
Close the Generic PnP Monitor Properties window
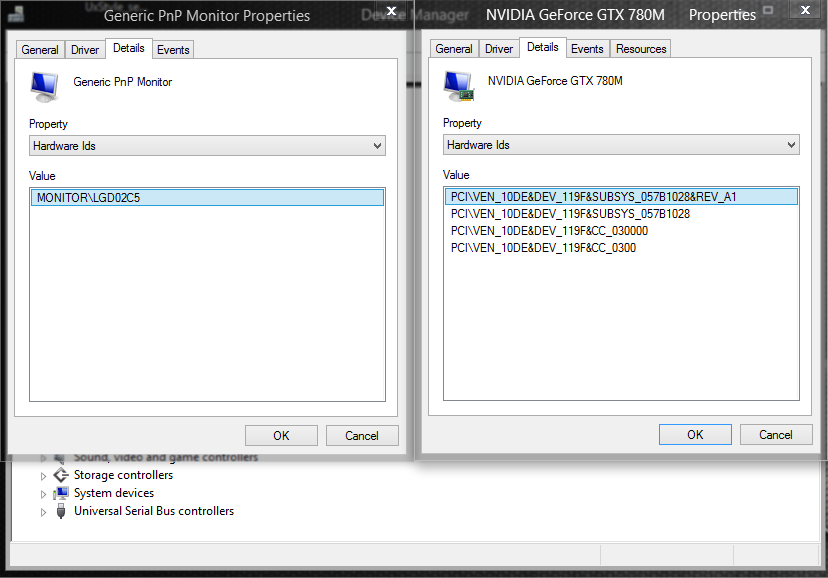click(x=391, y=11)
